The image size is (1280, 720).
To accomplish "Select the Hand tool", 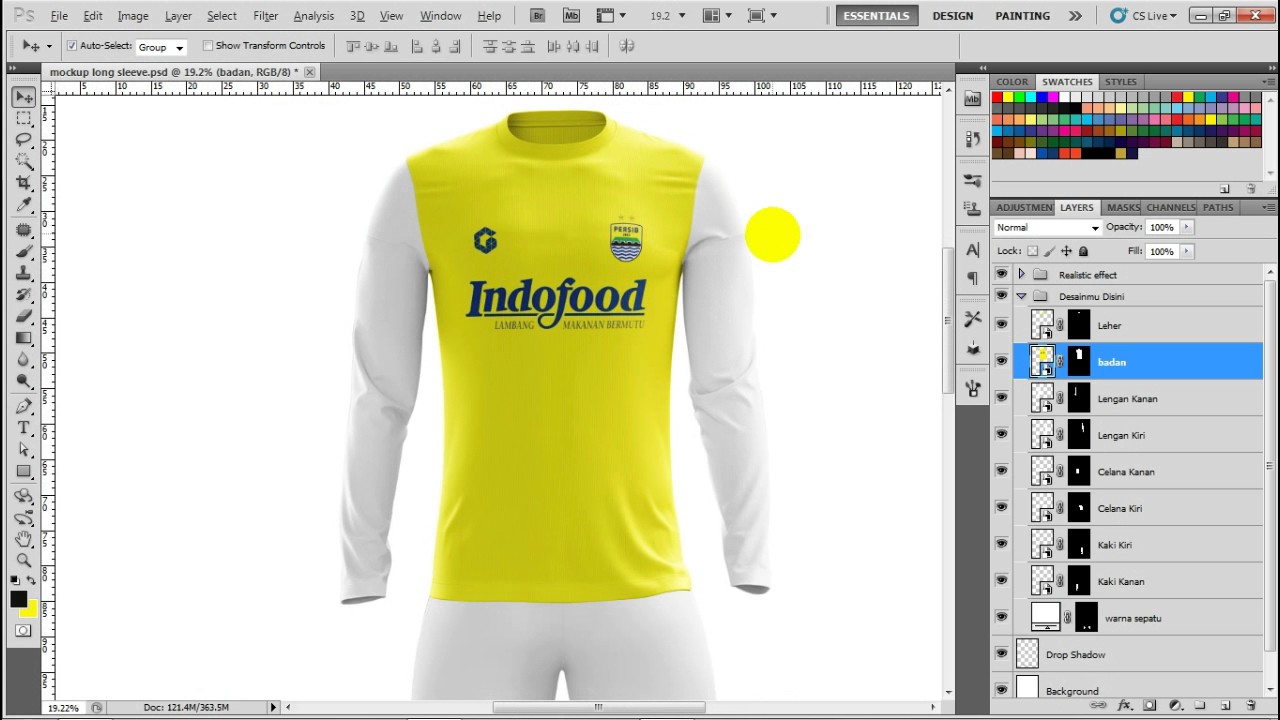I will (x=24, y=539).
